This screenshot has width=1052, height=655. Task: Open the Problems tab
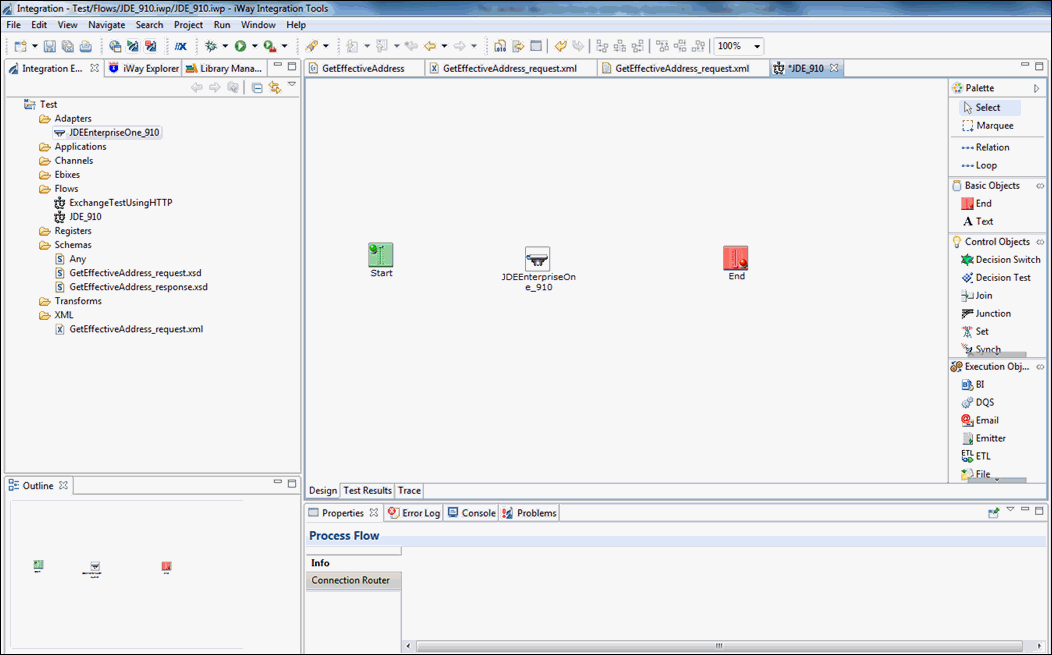(529, 513)
